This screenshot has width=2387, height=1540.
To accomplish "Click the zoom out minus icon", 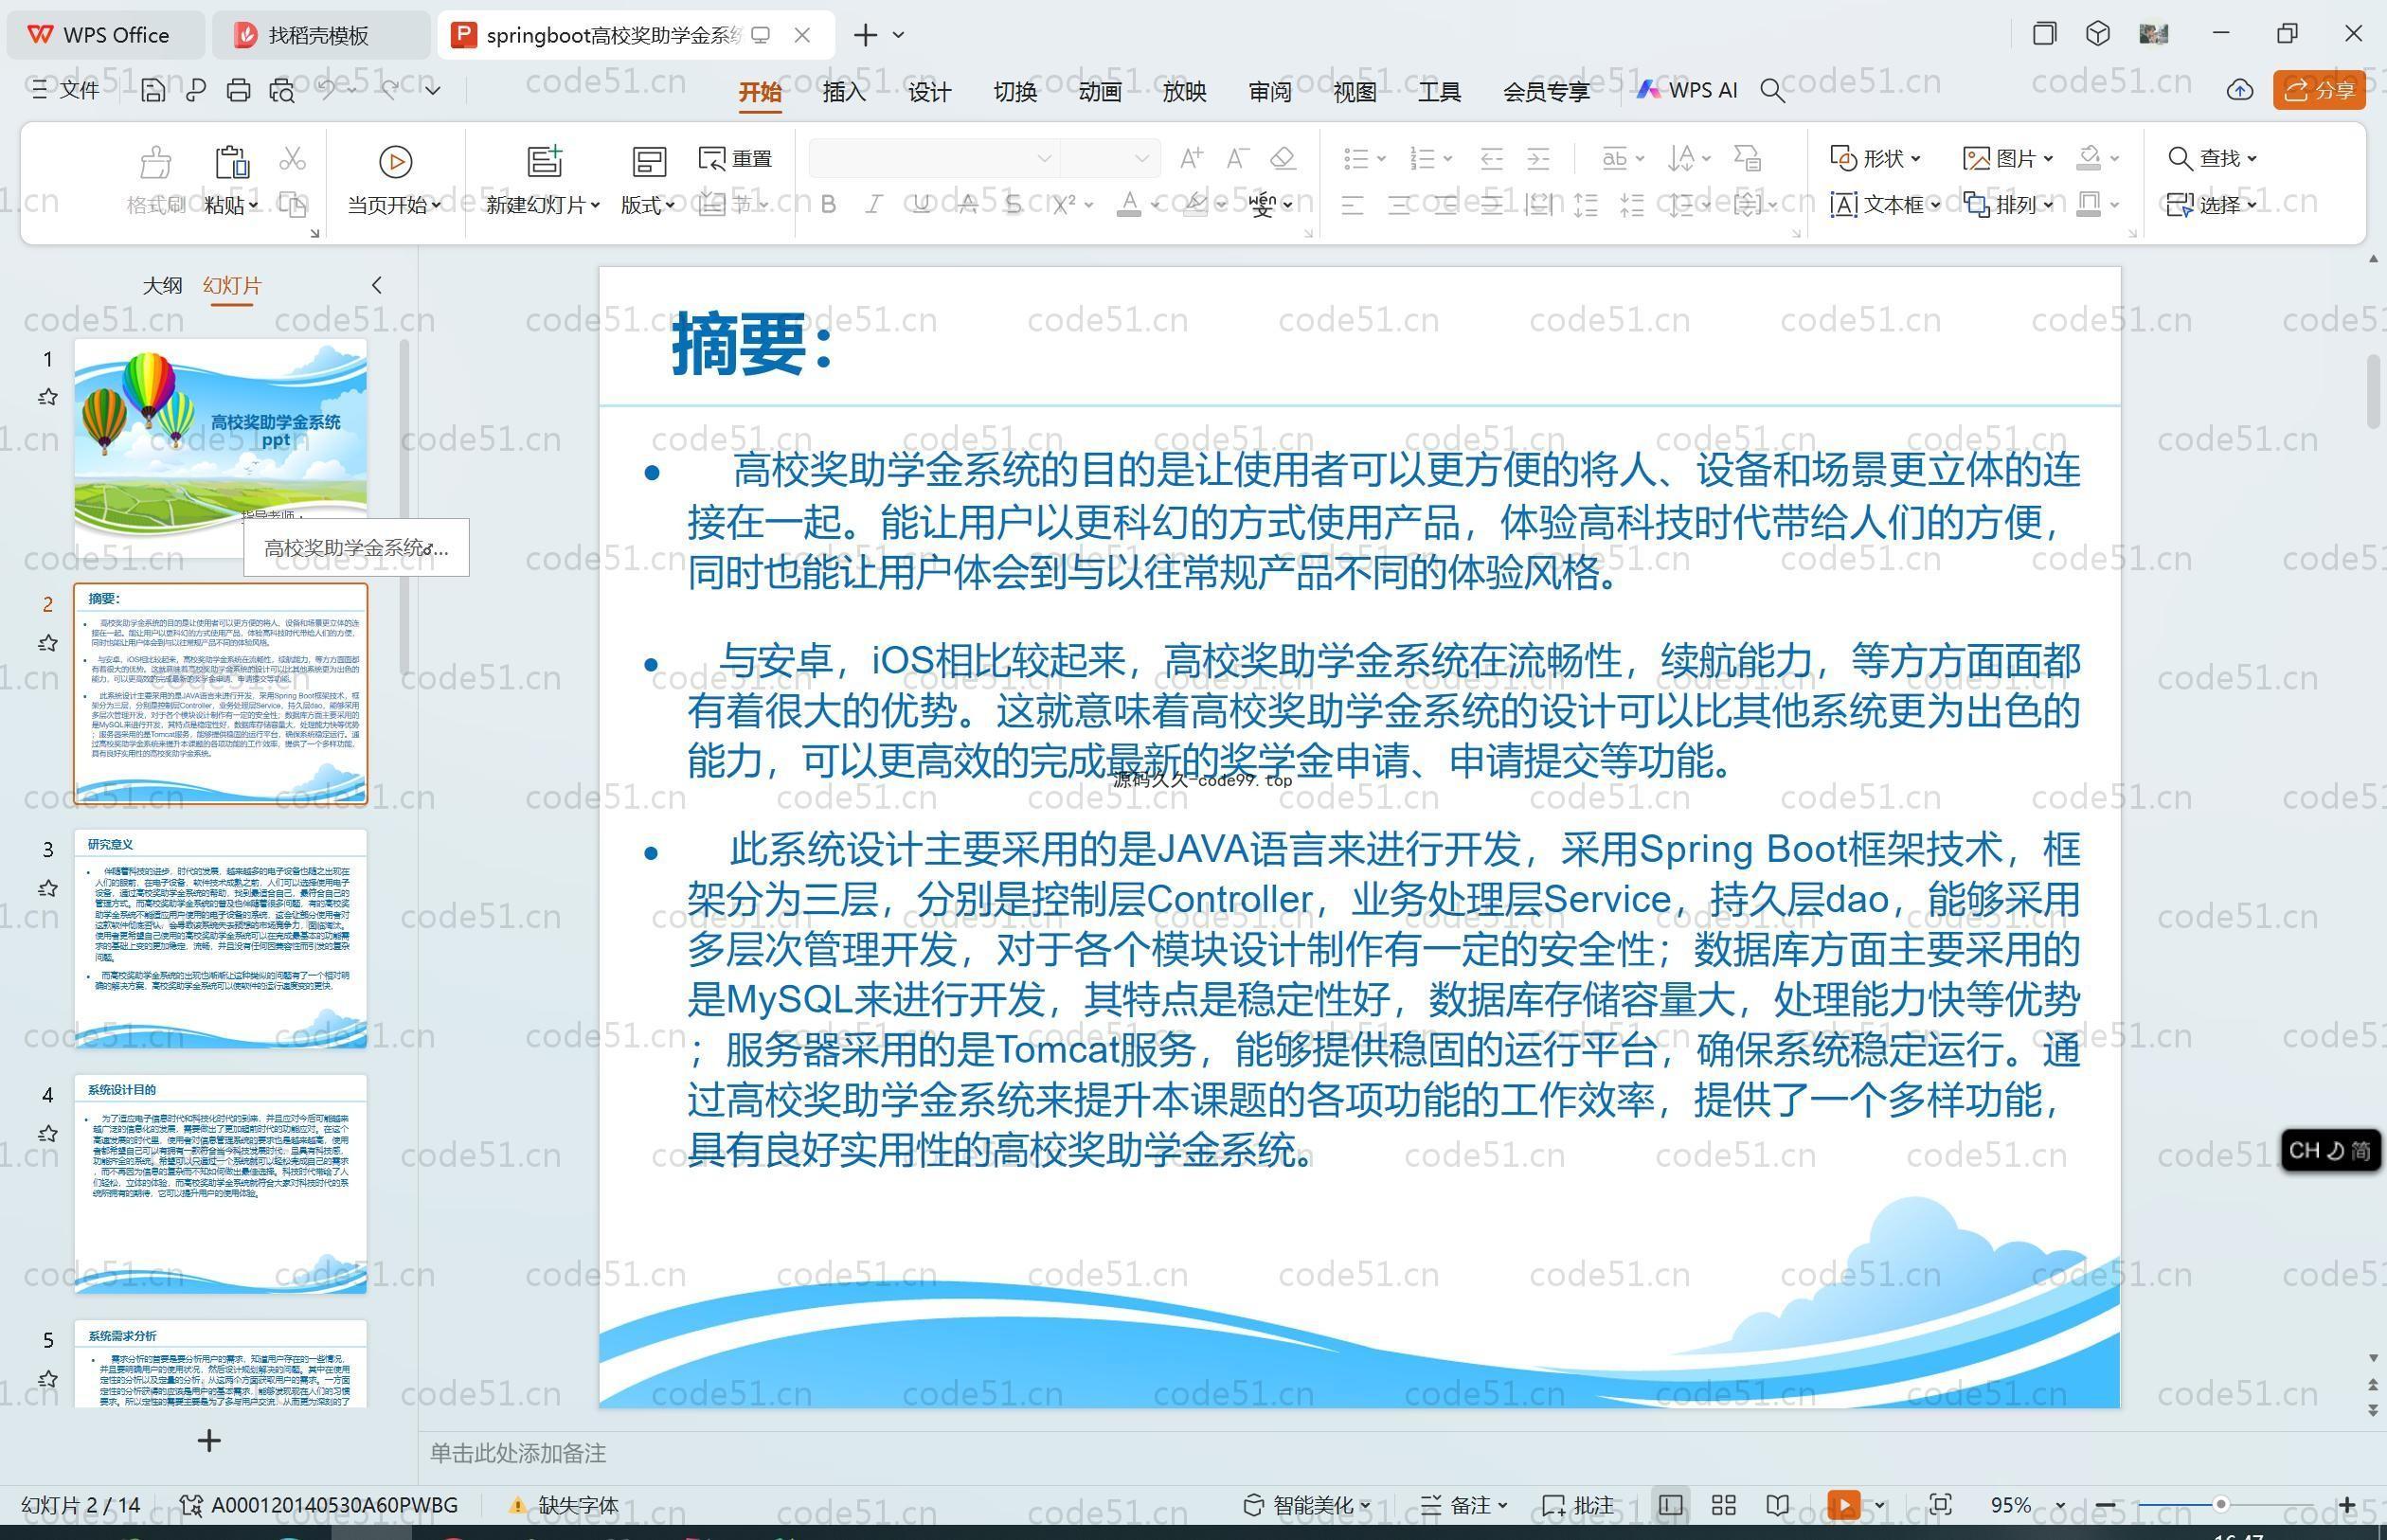I will (2105, 1505).
